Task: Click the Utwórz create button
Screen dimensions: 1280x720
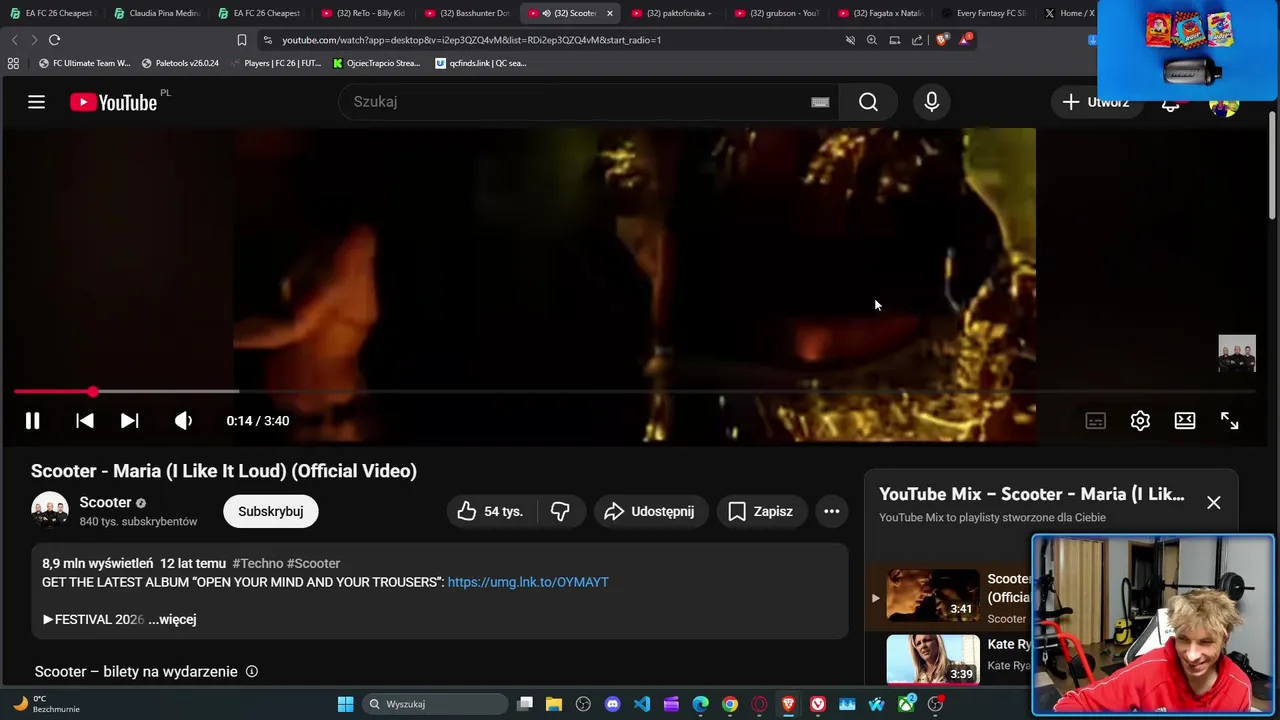Action: click(x=1097, y=102)
